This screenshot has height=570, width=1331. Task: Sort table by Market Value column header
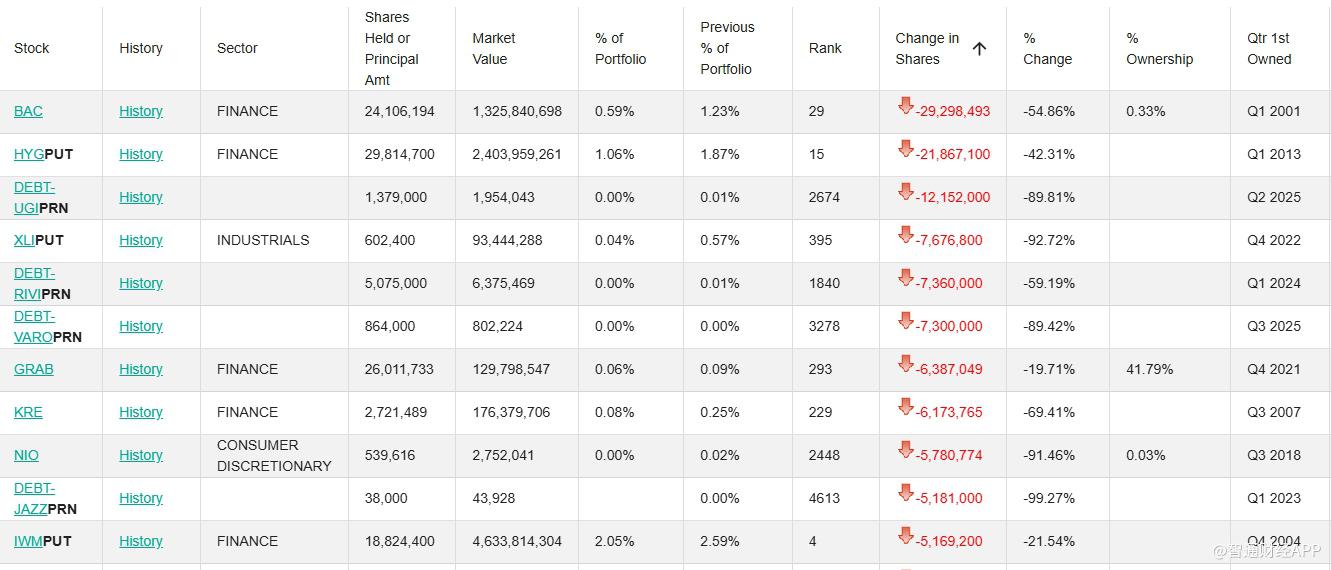coord(493,49)
